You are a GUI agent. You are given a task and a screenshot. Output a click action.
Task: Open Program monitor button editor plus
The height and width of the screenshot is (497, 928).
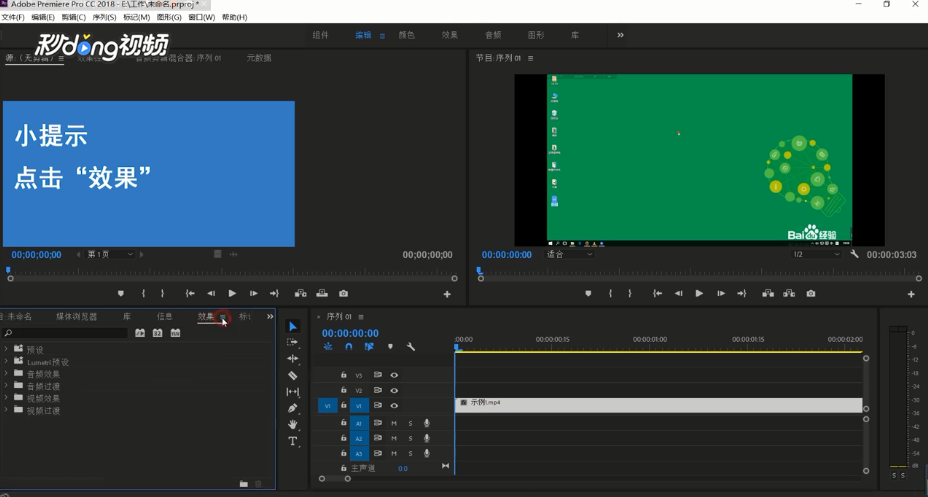coord(911,294)
